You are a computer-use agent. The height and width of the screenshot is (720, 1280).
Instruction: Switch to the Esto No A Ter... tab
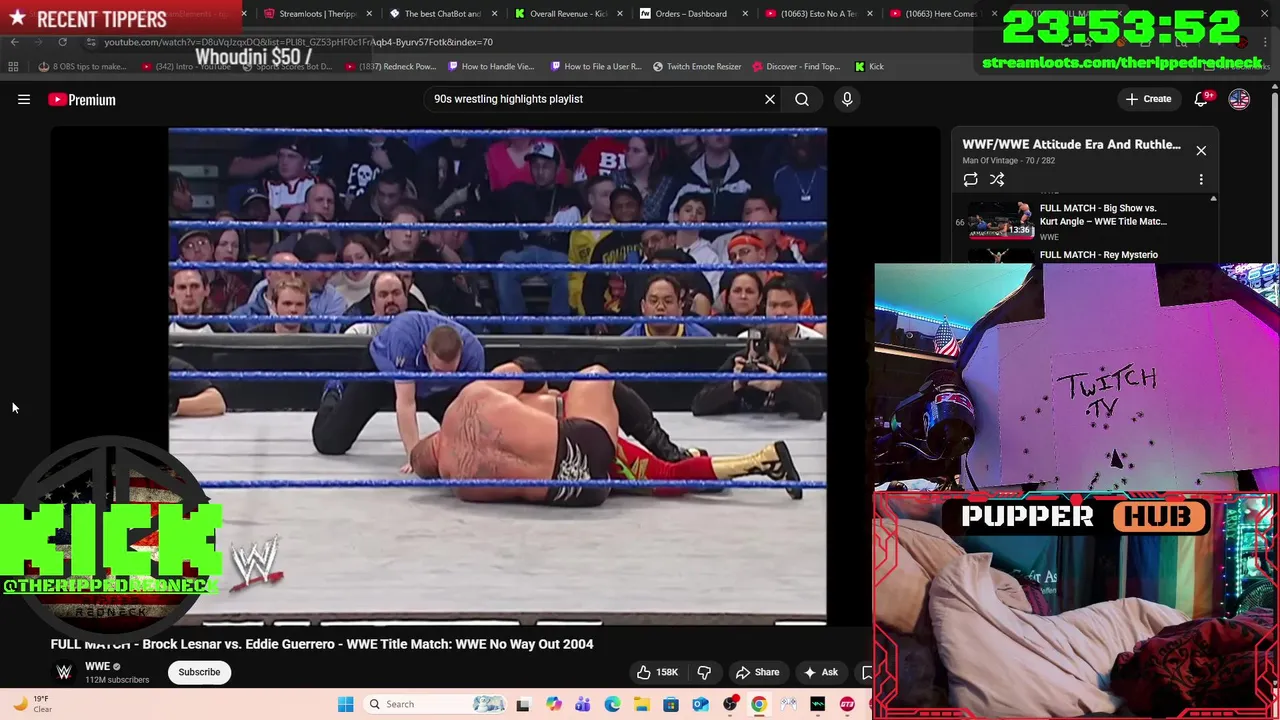818,14
